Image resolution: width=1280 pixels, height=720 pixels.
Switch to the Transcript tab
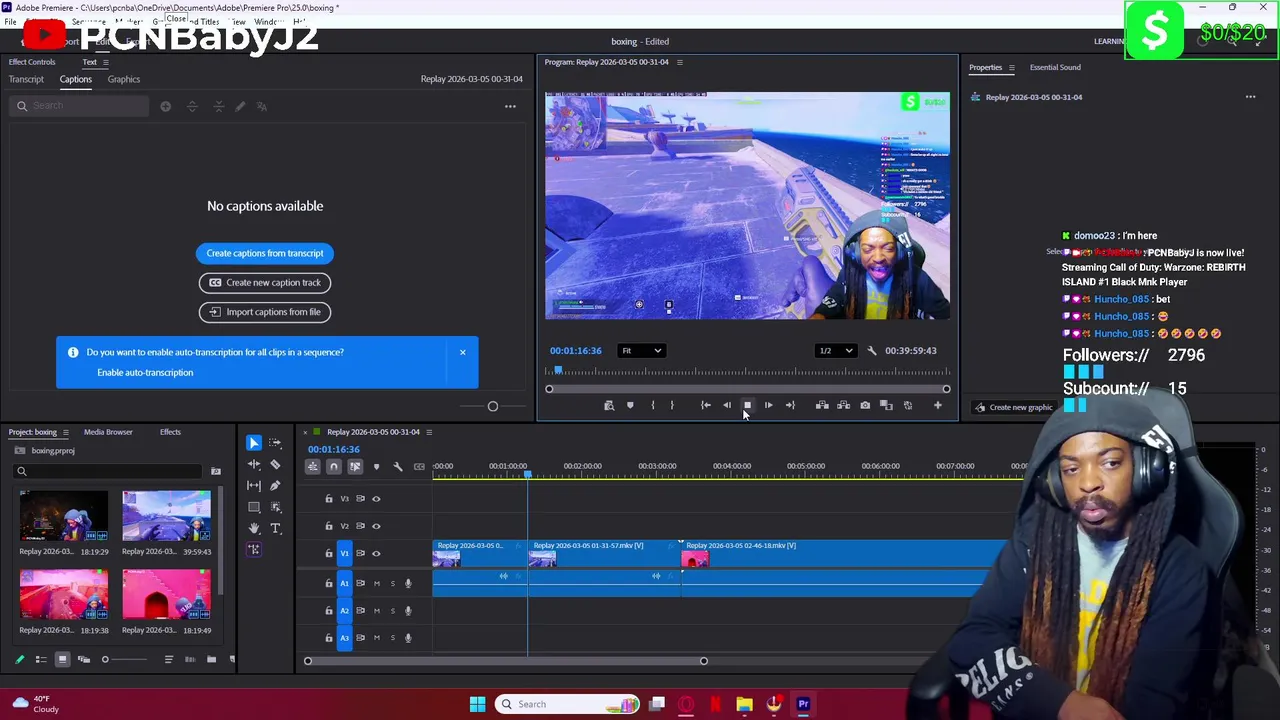point(26,79)
